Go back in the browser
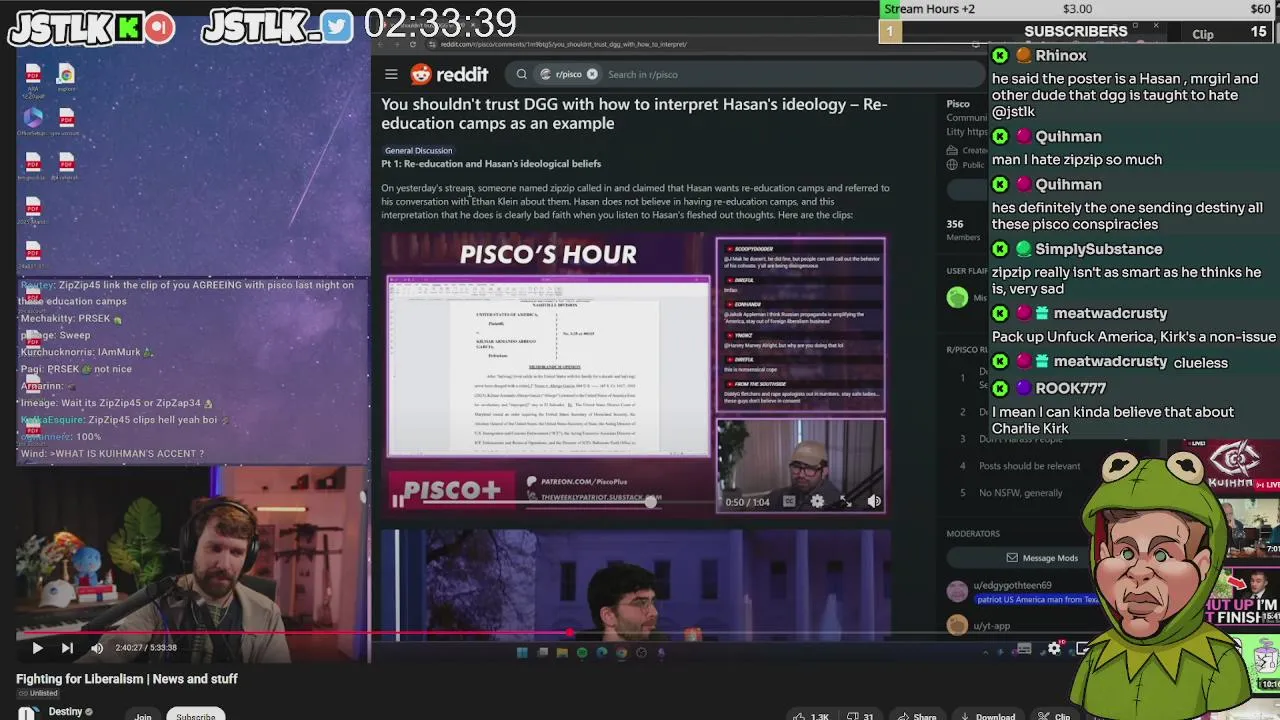The height and width of the screenshot is (720, 1280). click(x=382, y=44)
